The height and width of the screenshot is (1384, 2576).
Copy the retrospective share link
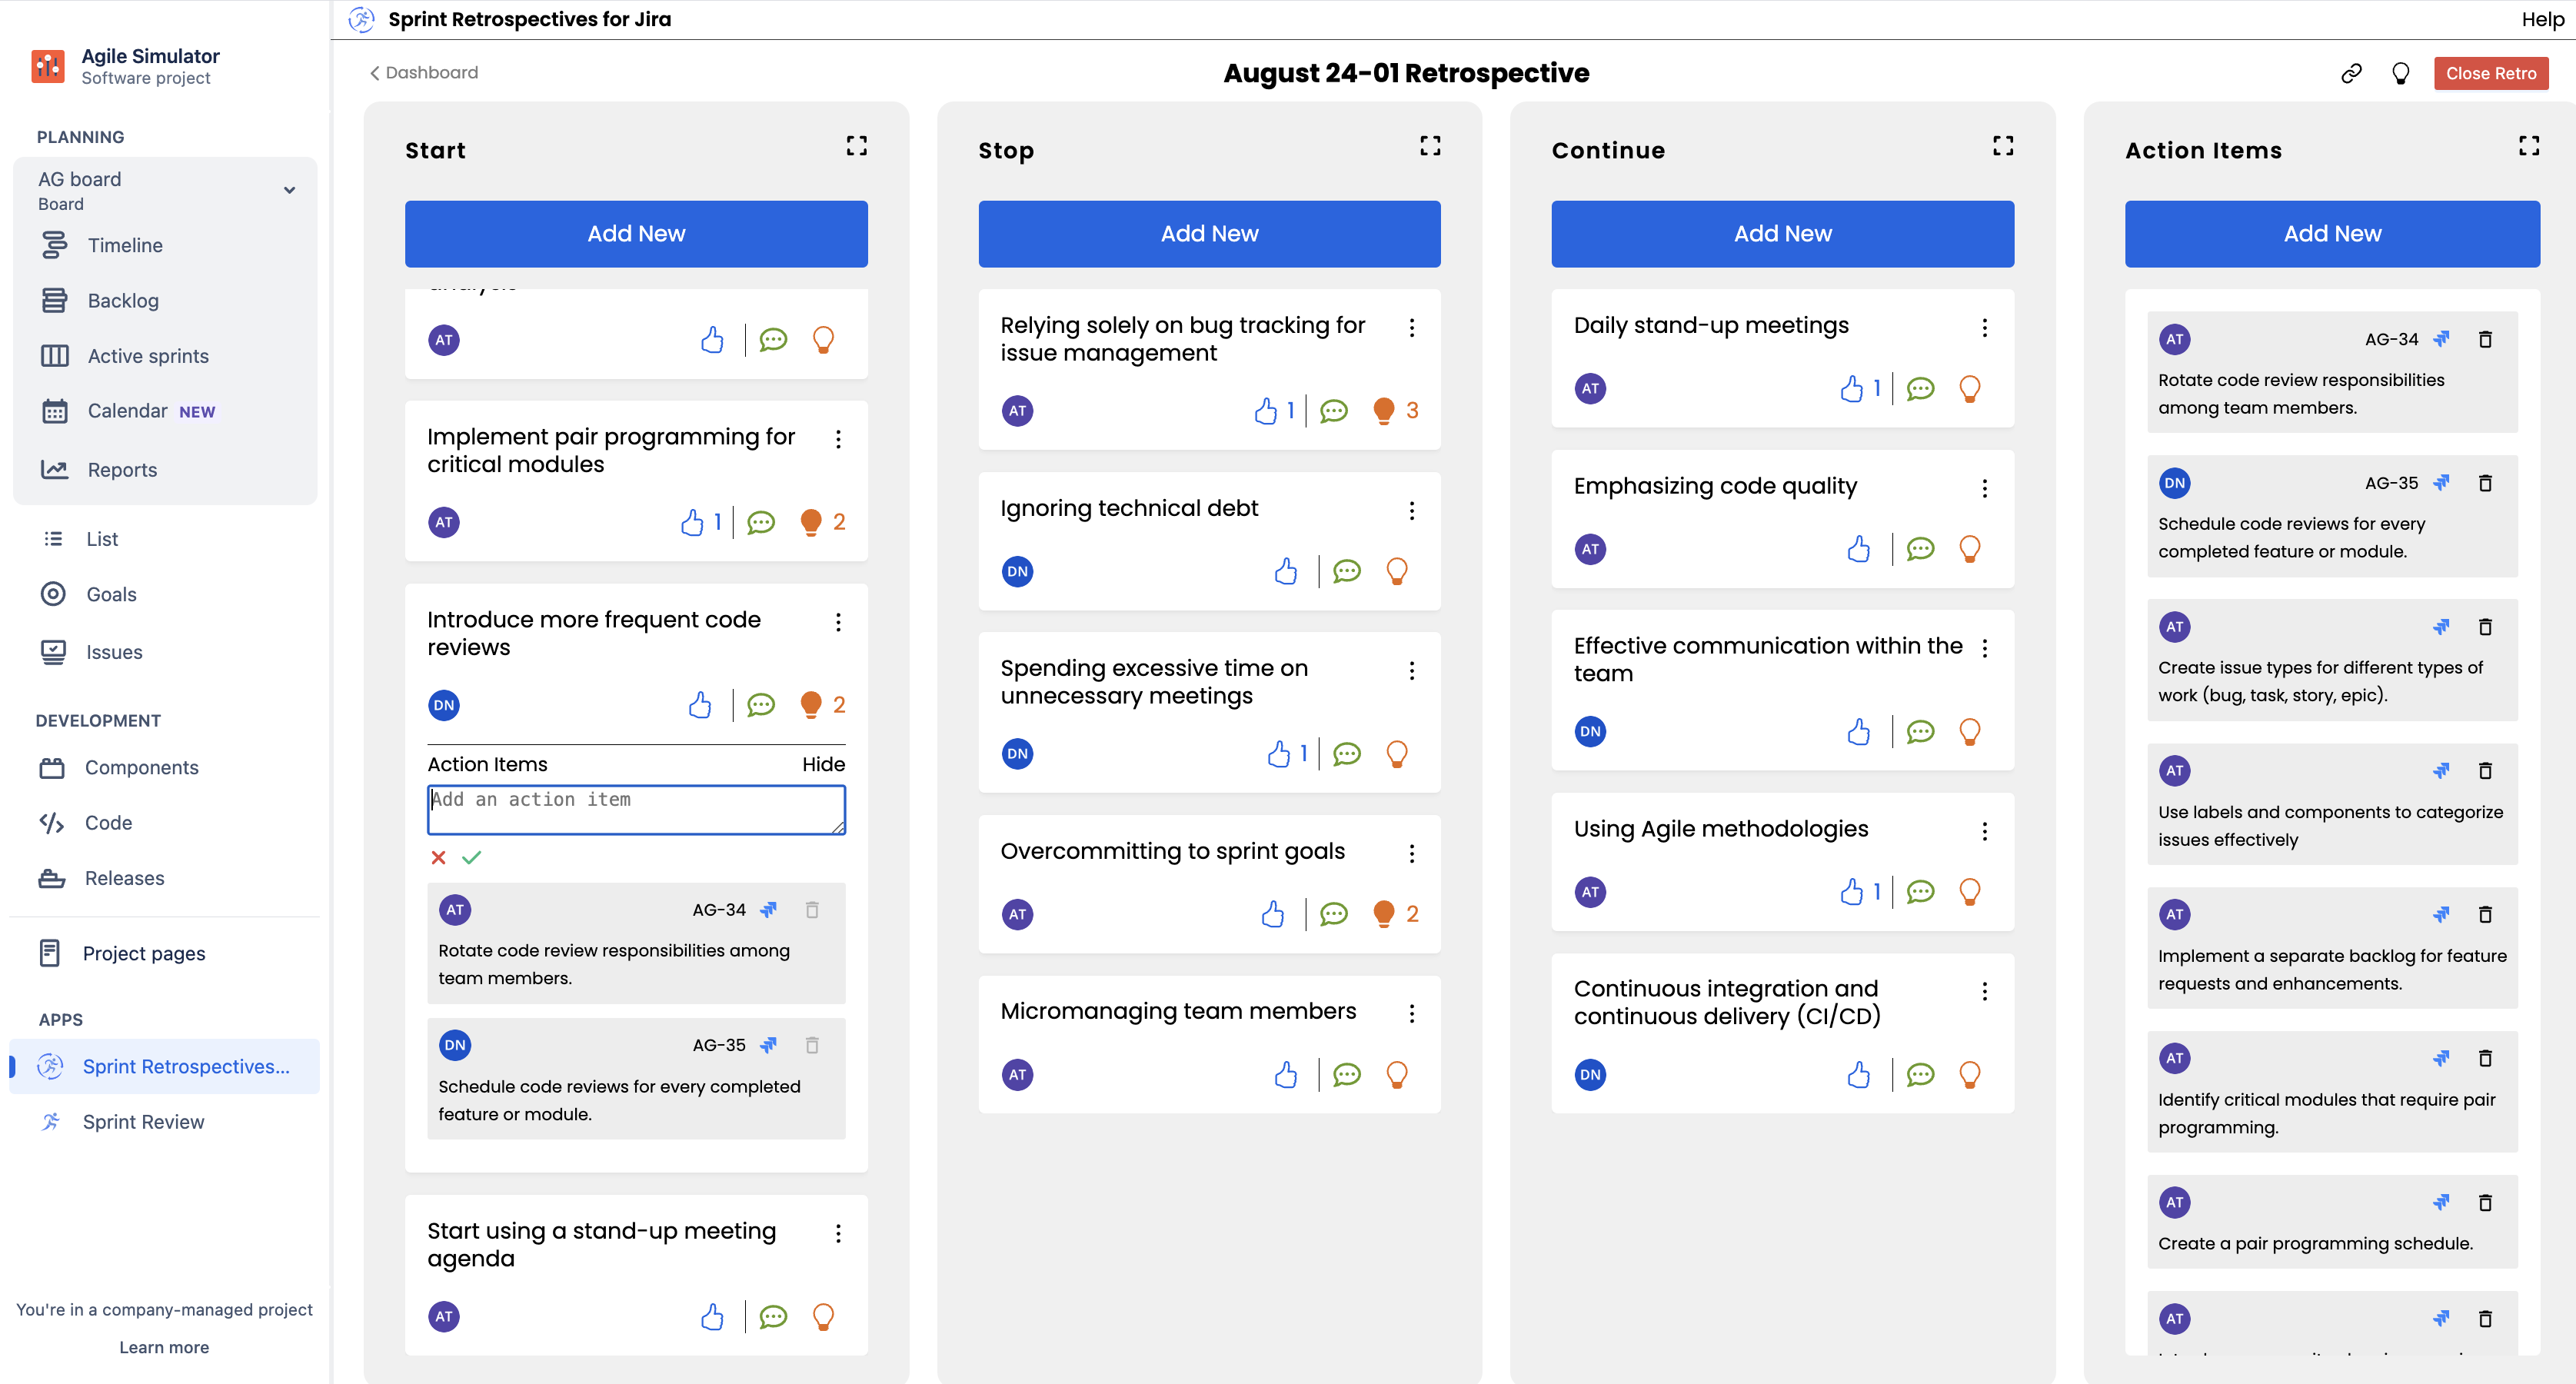coord(2351,73)
